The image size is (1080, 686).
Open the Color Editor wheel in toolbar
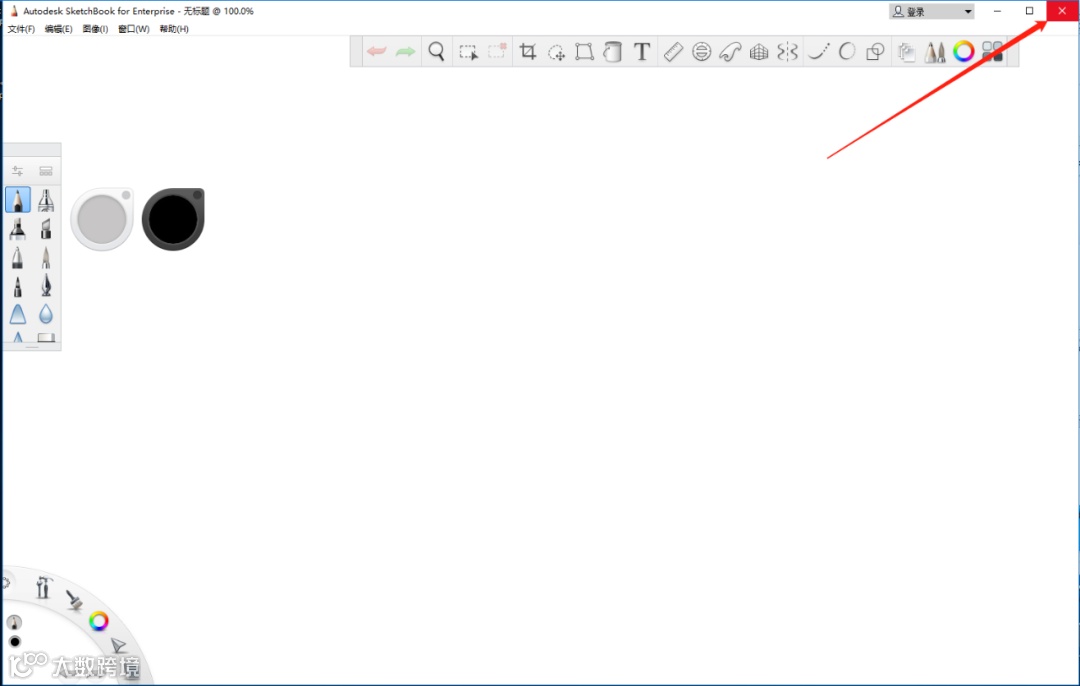[x=964, y=52]
